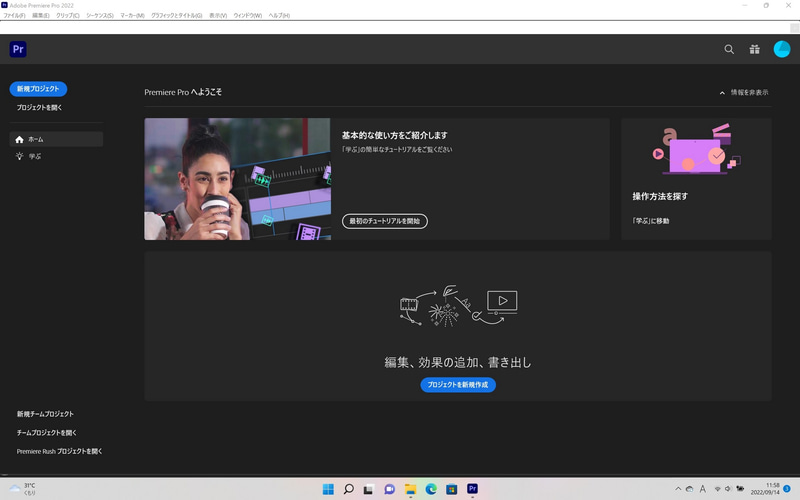Click the lightbulb icon beside 学ぶ

(x=19, y=156)
